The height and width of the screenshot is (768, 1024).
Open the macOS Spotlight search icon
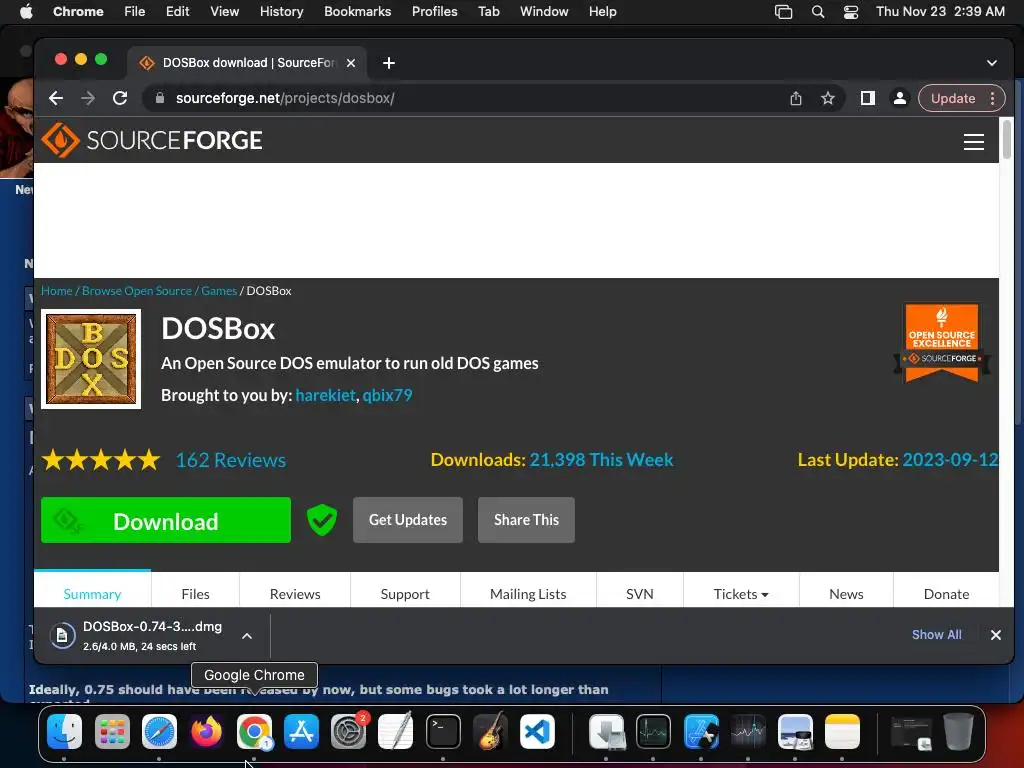[818, 12]
